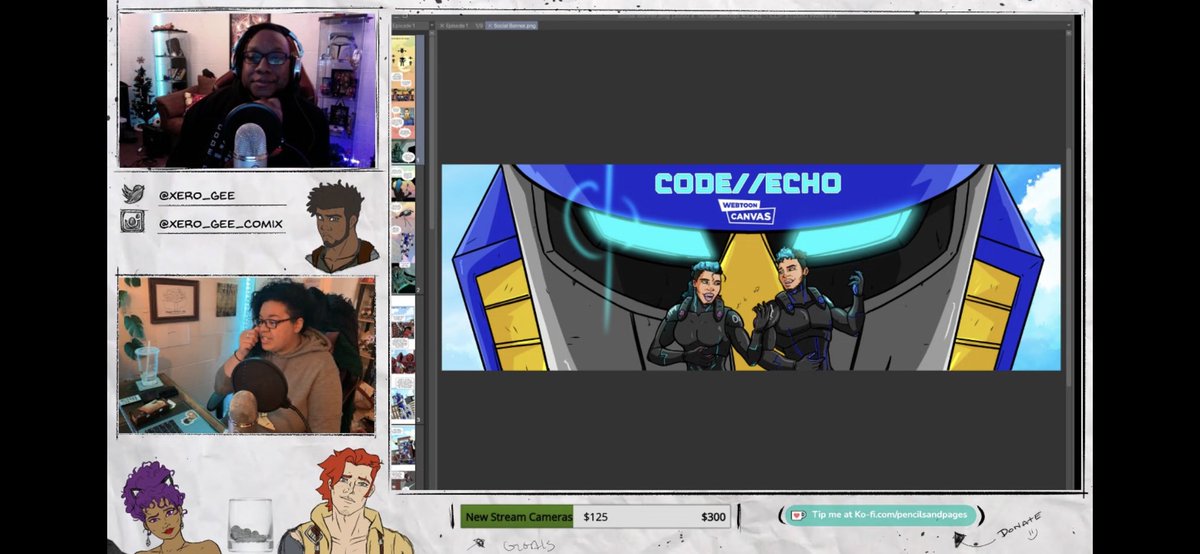Click the bottom webcam feed
Viewport: 1200px width, 554px height.
pyautogui.click(x=247, y=355)
